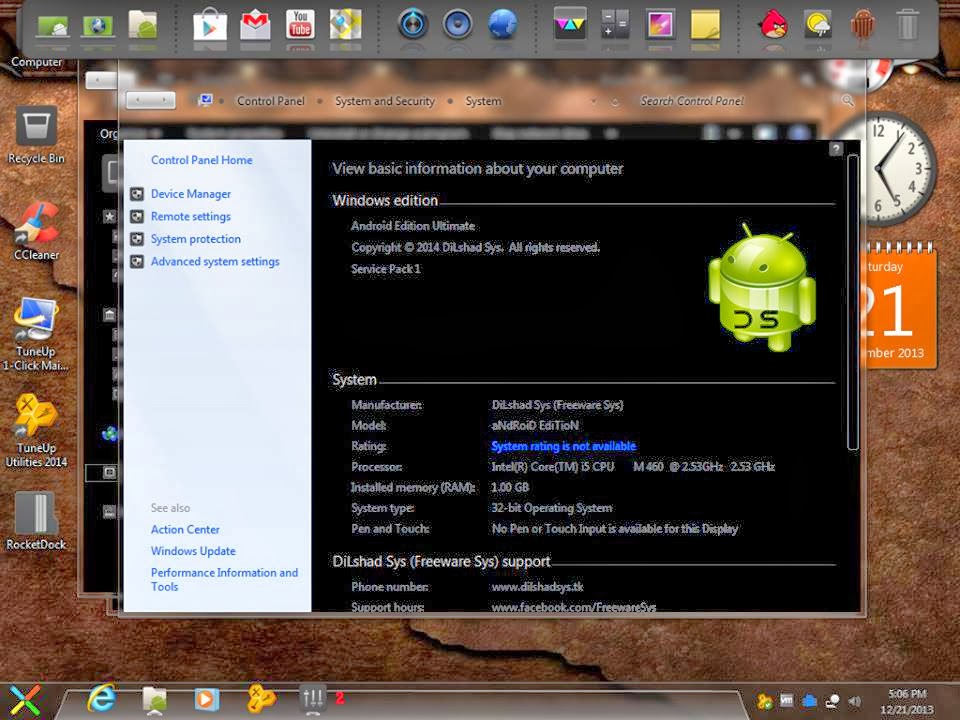Open Windows Update link
Image resolution: width=960 pixels, height=720 pixels.
pos(193,551)
